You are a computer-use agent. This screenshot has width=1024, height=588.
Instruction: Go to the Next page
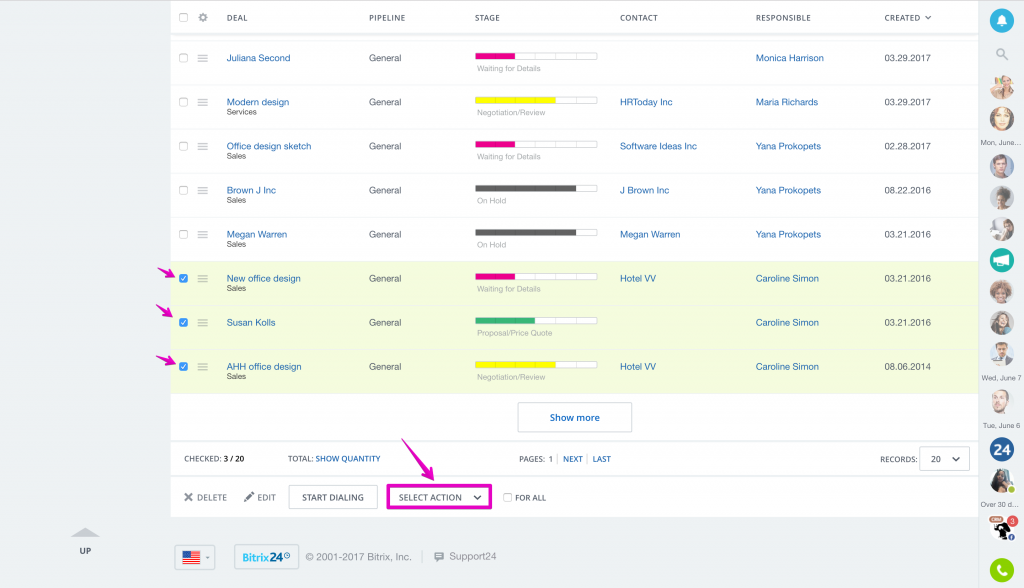(573, 459)
